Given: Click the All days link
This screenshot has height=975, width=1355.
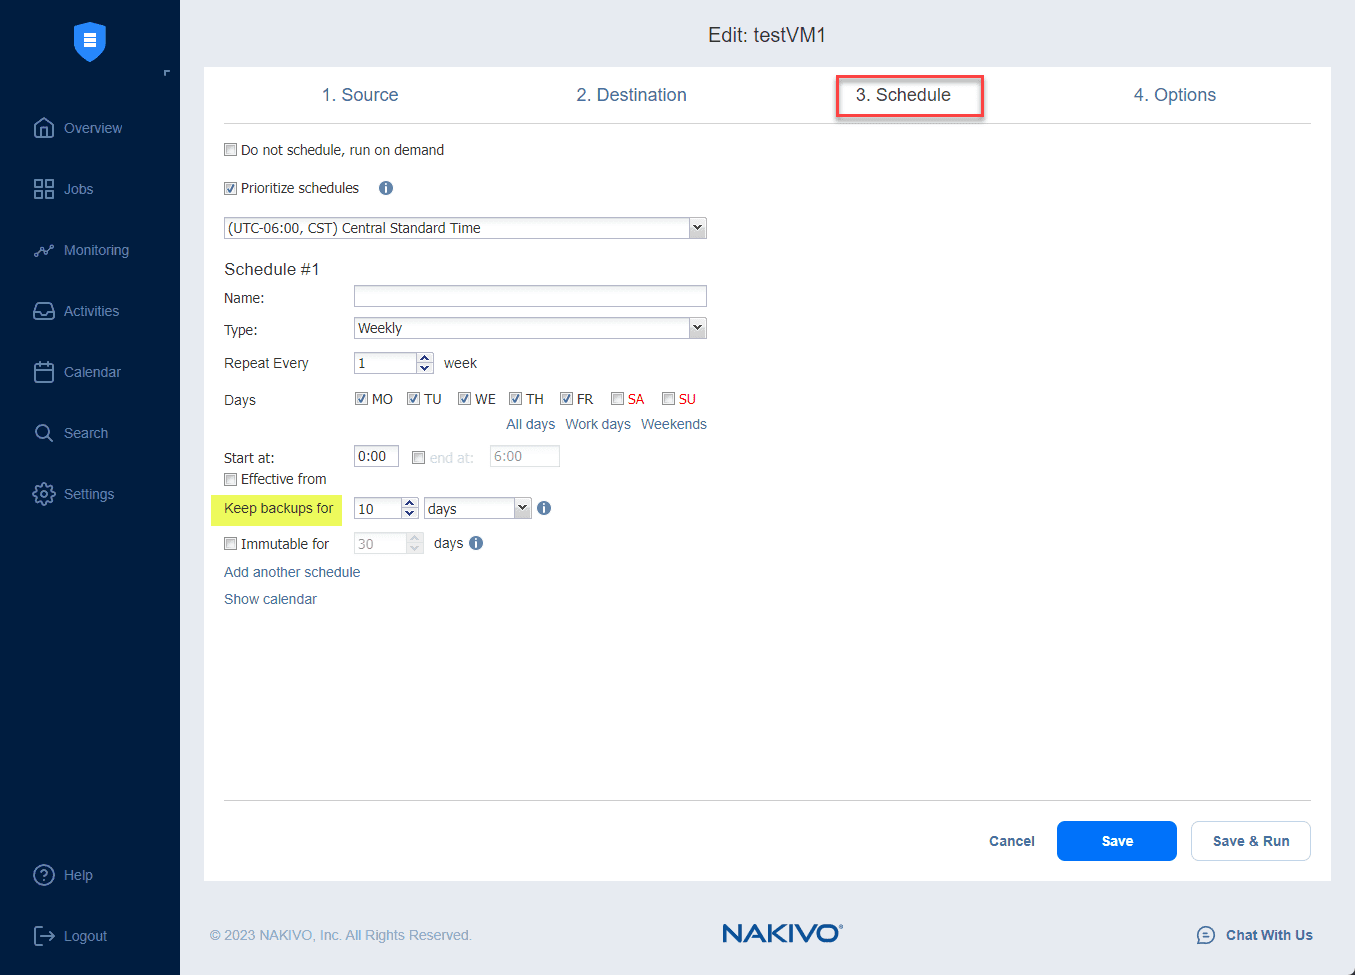Looking at the screenshot, I should (530, 424).
